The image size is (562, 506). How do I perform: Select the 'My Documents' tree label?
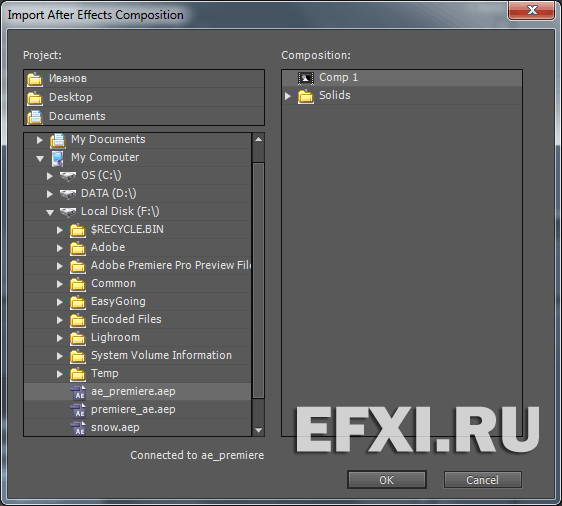[108, 139]
